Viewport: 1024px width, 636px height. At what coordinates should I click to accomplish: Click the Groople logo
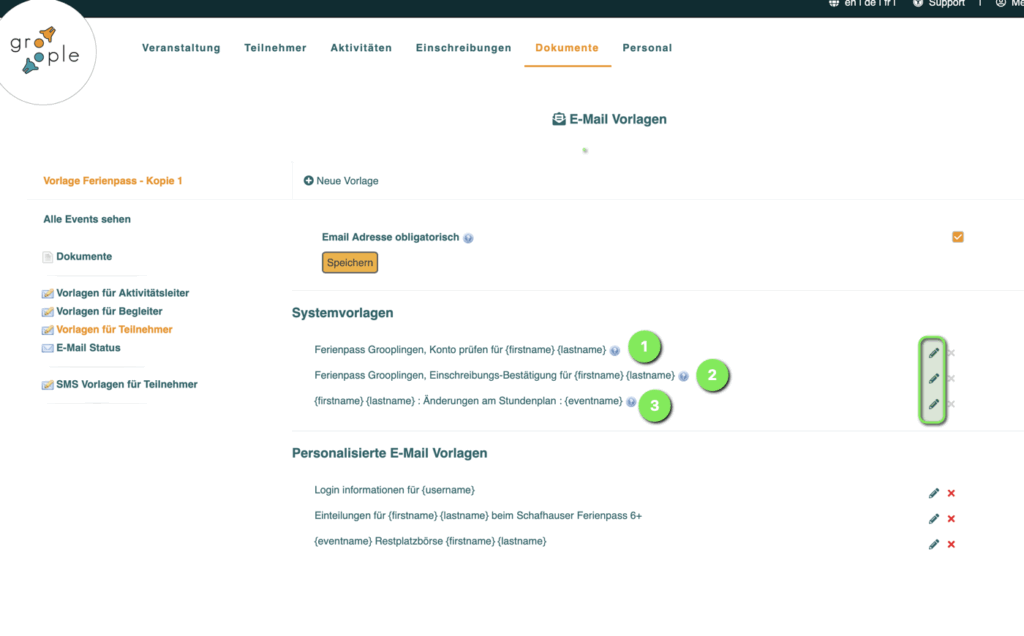tap(45, 50)
